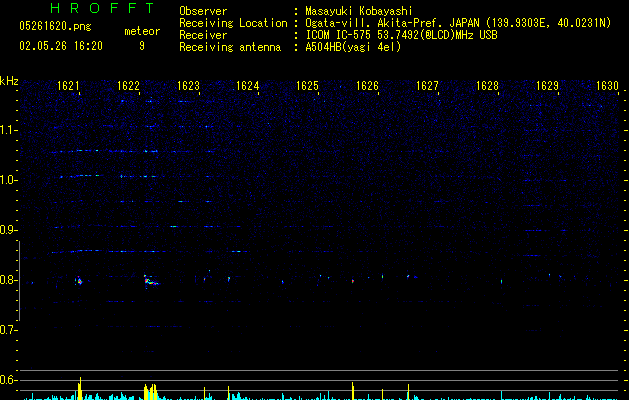Screen dimensions: 629x400
Task: Click the Ogata-vill. Akita-Pref. JAPAN location text
Action: [458, 23]
